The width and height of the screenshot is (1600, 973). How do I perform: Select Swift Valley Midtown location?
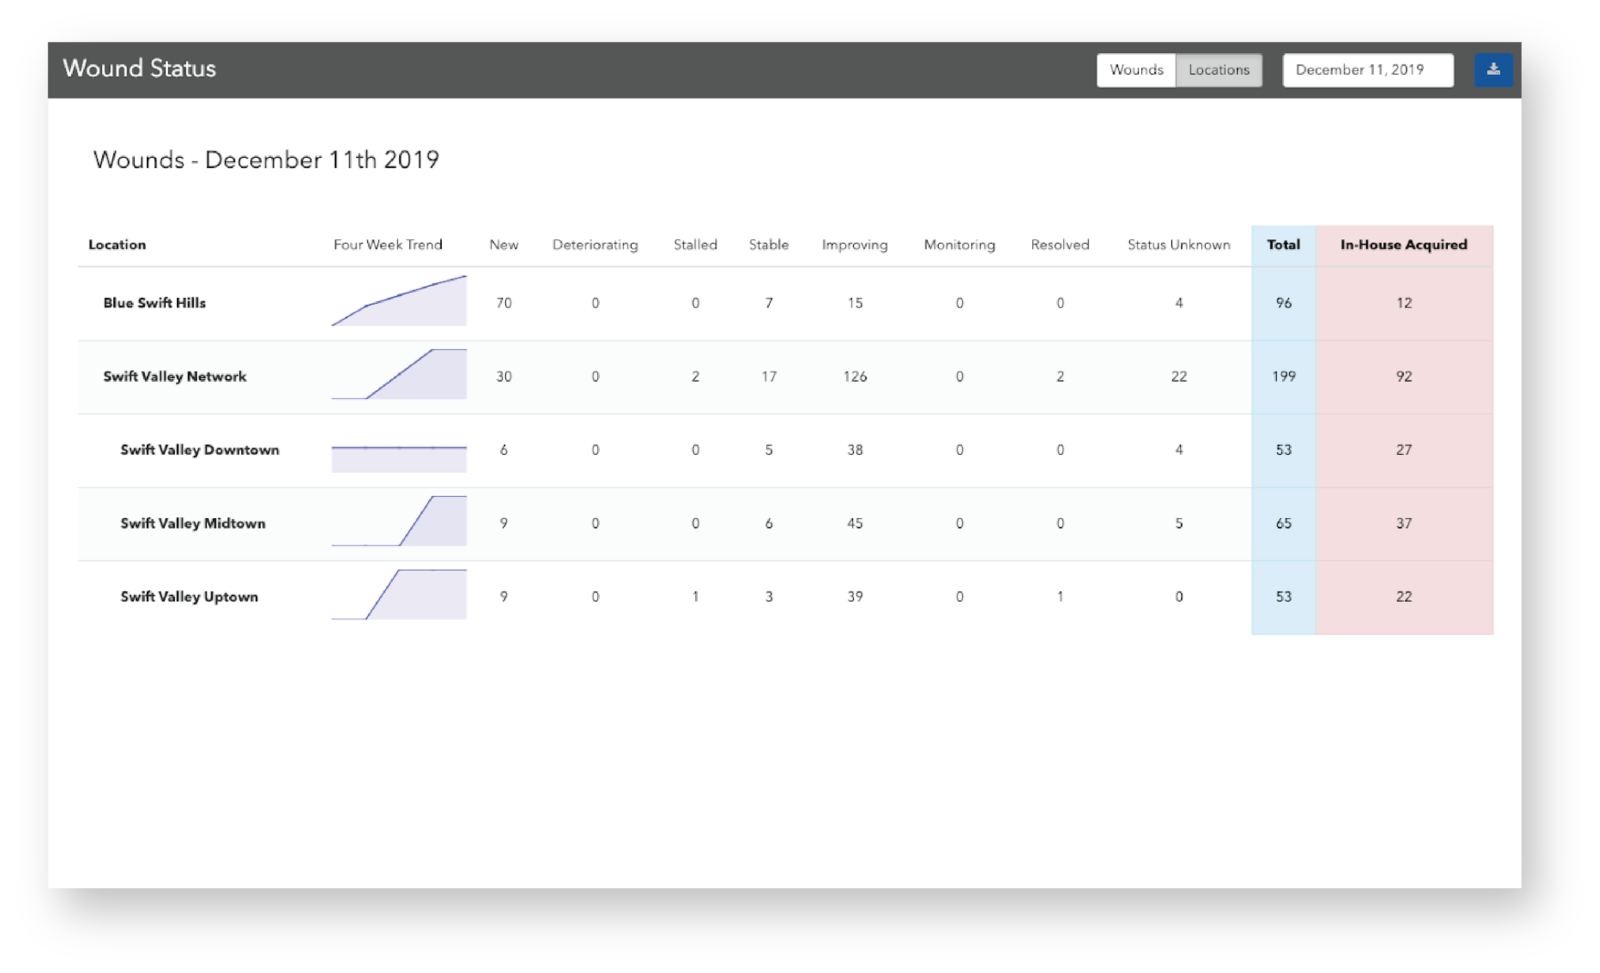[193, 523]
